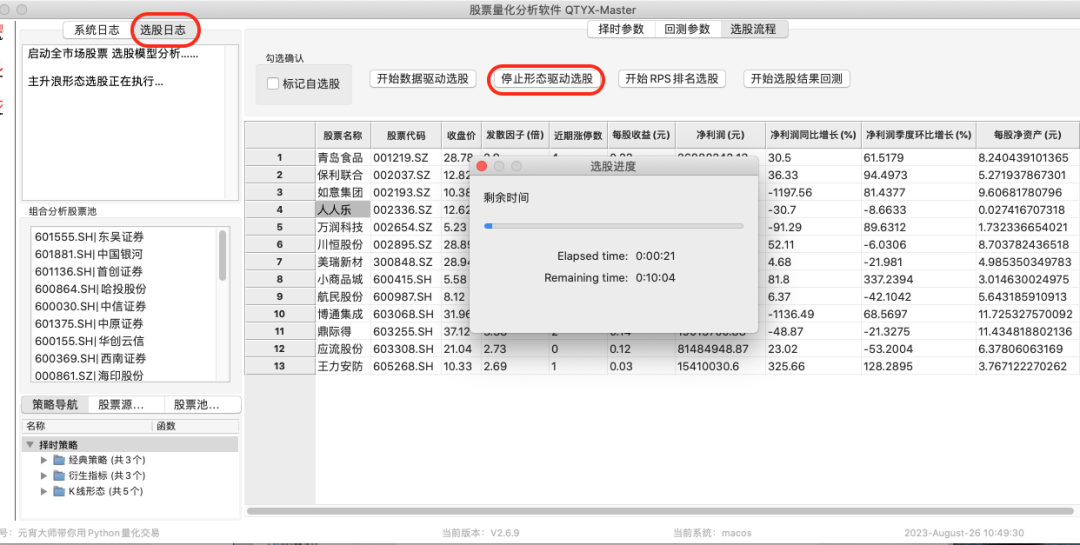Select the 策略导航 tab

(55, 404)
